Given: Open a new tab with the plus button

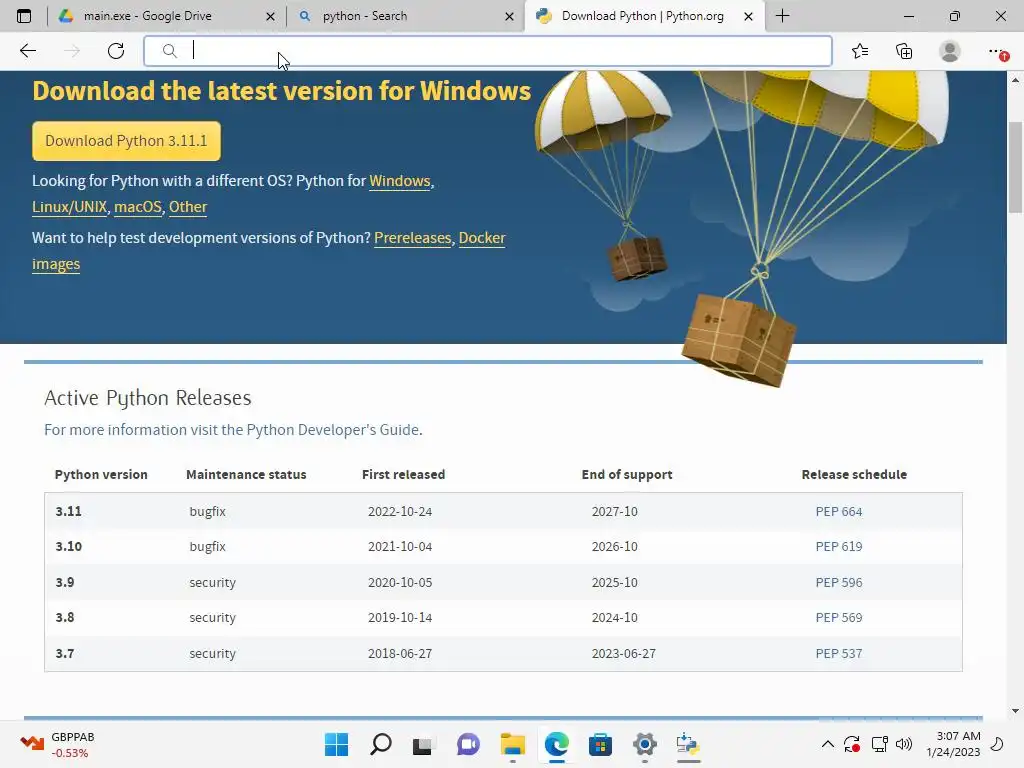Looking at the screenshot, I should [x=782, y=16].
